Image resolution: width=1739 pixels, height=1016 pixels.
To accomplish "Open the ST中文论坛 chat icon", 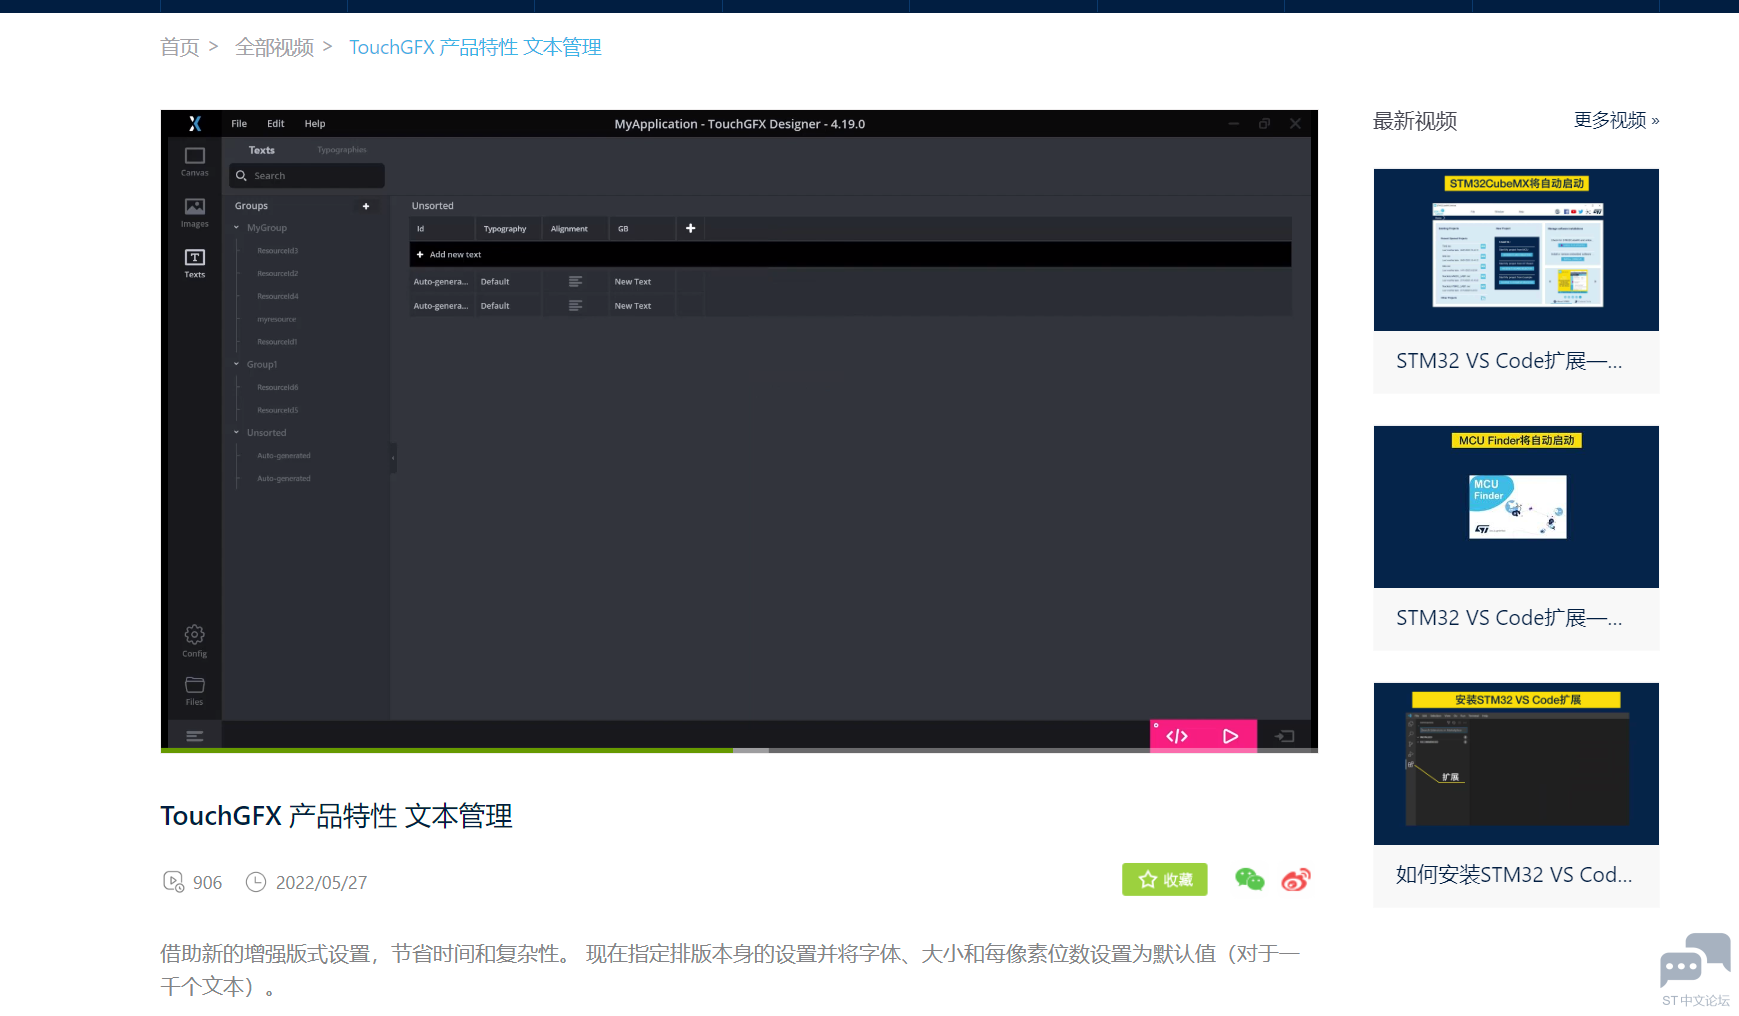I will pyautogui.click(x=1696, y=960).
